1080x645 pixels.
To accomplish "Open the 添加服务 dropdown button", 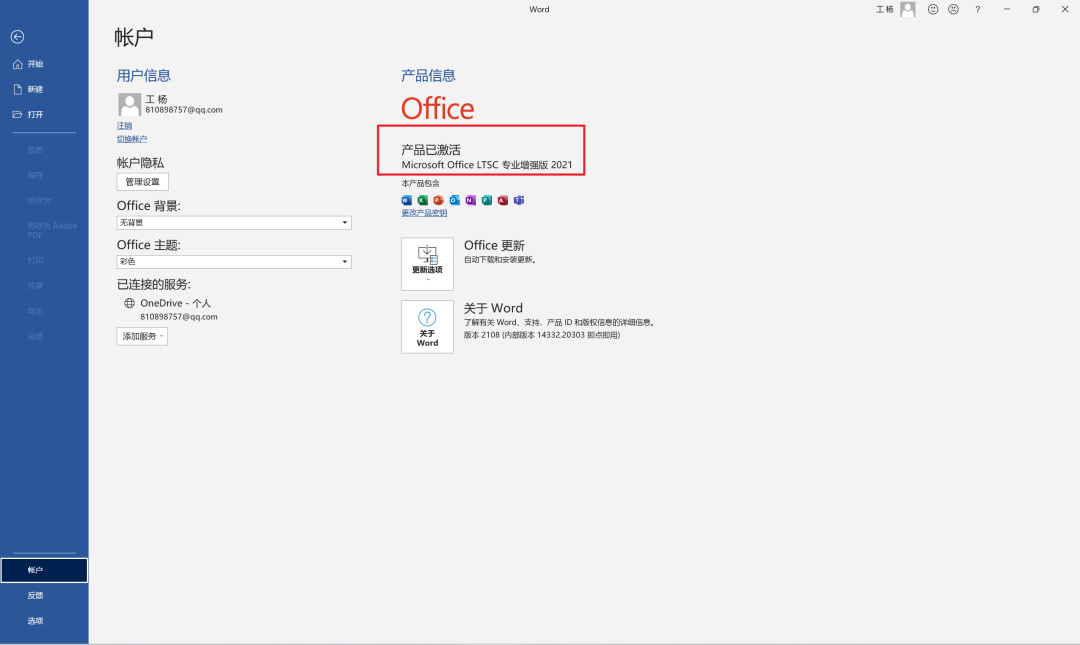I will click(143, 336).
